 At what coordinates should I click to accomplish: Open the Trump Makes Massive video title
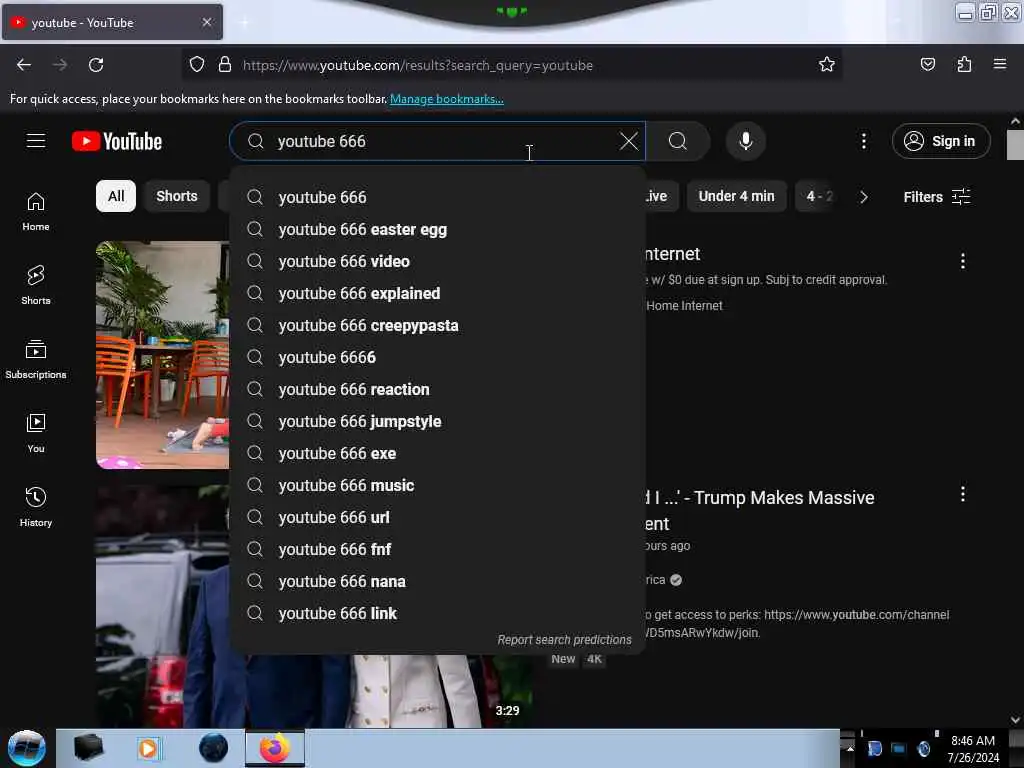760,510
